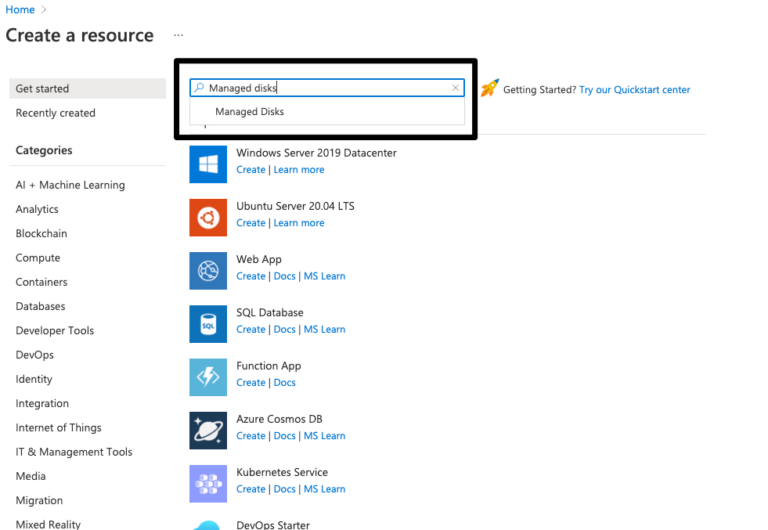
Task: Follow the Try our Quickstart center link
Action: tap(635, 90)
